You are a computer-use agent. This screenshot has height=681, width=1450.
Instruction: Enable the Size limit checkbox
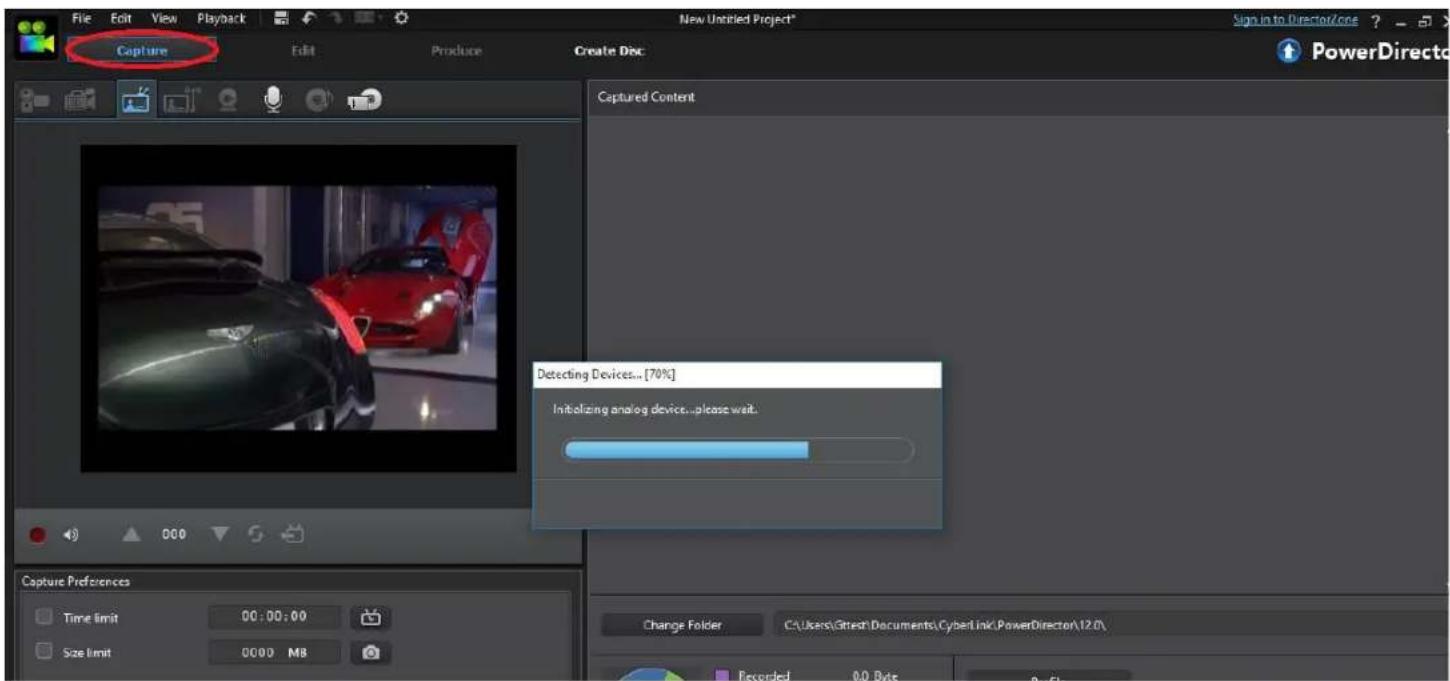click(43, 651)
